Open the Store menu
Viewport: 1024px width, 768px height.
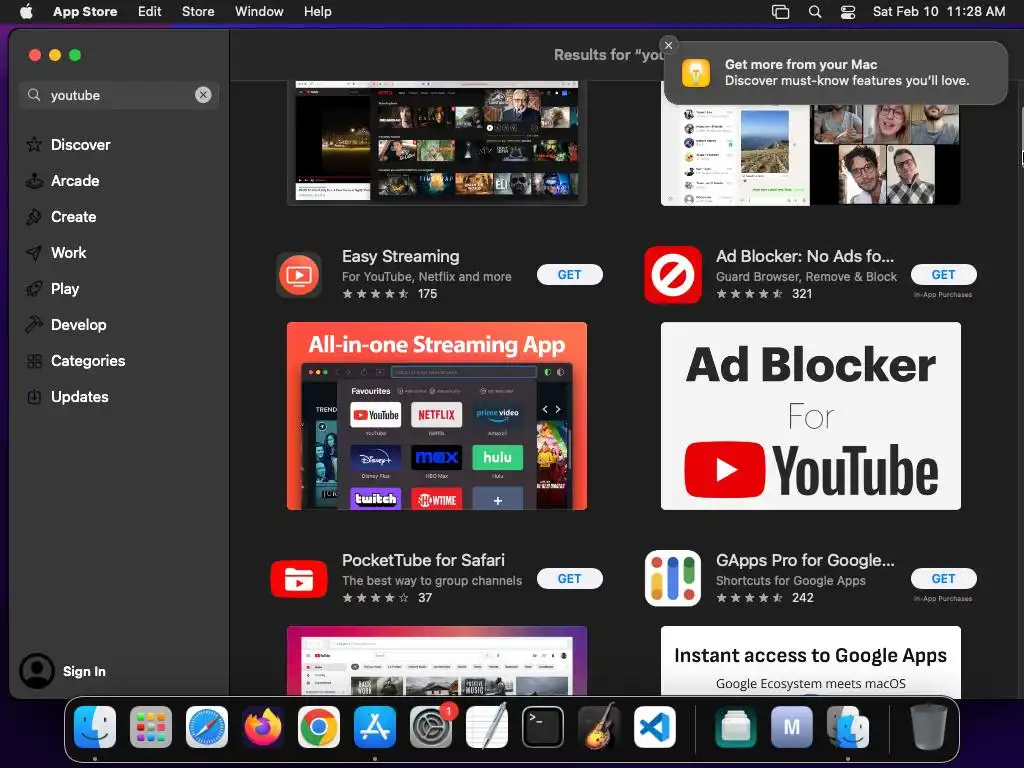tap(198, 12)
